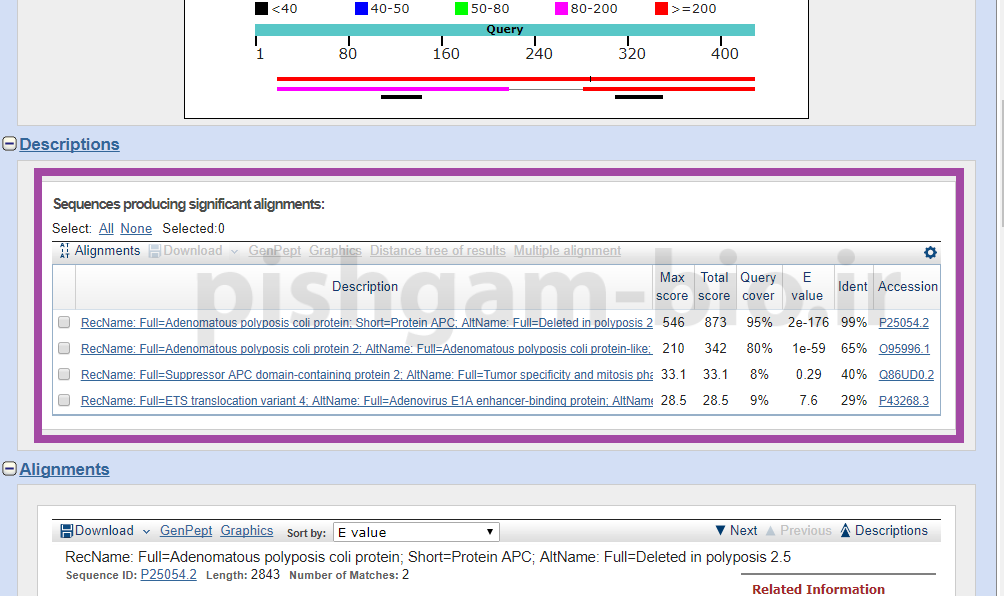Click the Alignments sort icon in toolbar
Viewport: 1004px width, 596px height.
(x=64, y=251)
